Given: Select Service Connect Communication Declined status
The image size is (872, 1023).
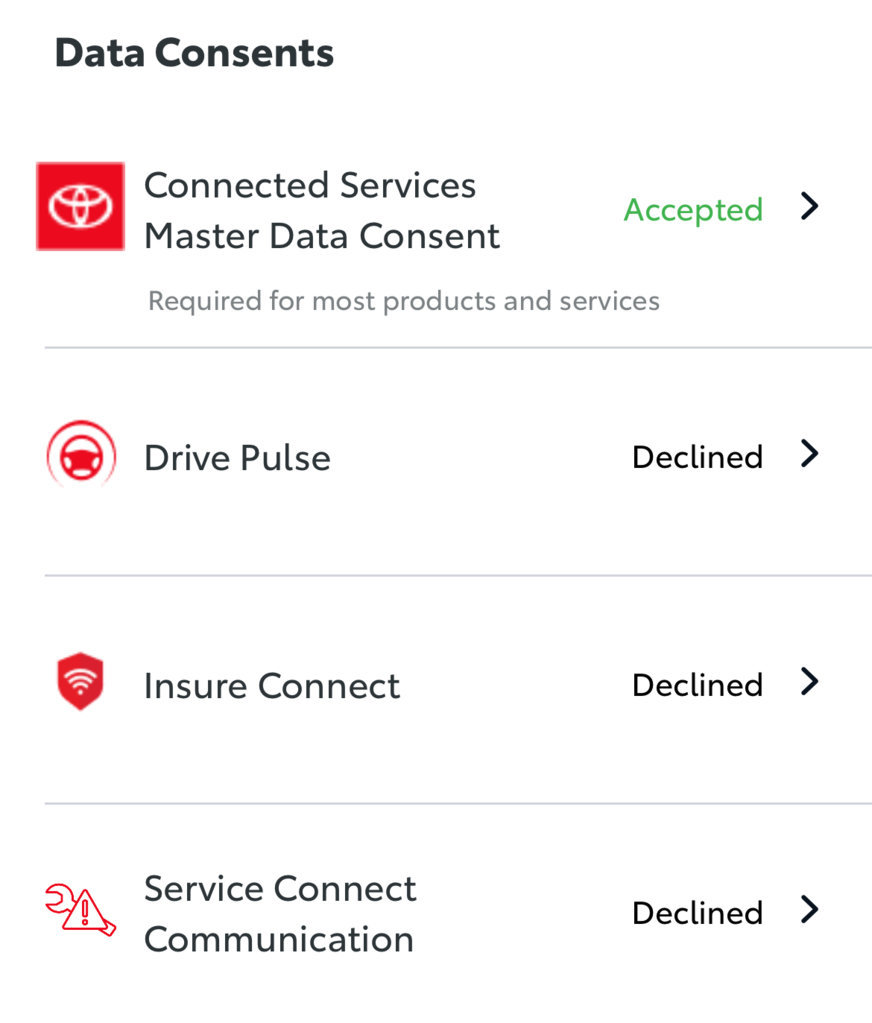Looking at the screenshot, I should tap(698, 913).
